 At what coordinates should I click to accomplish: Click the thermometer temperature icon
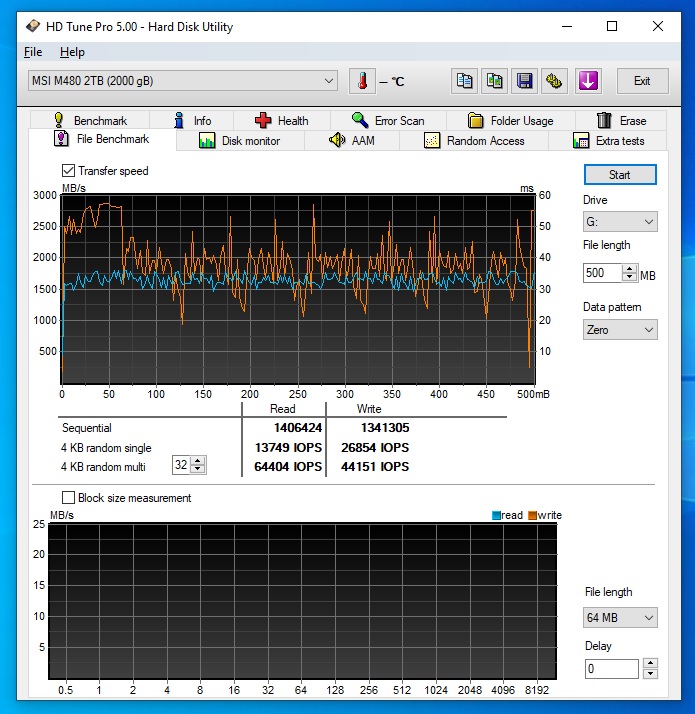tap(362, 81)
